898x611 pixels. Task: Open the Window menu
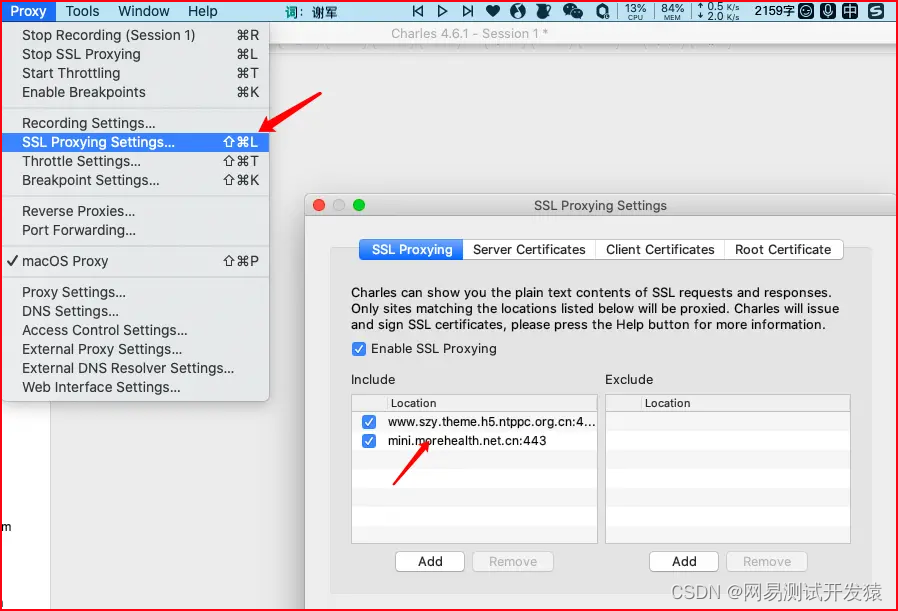[143, 11]
